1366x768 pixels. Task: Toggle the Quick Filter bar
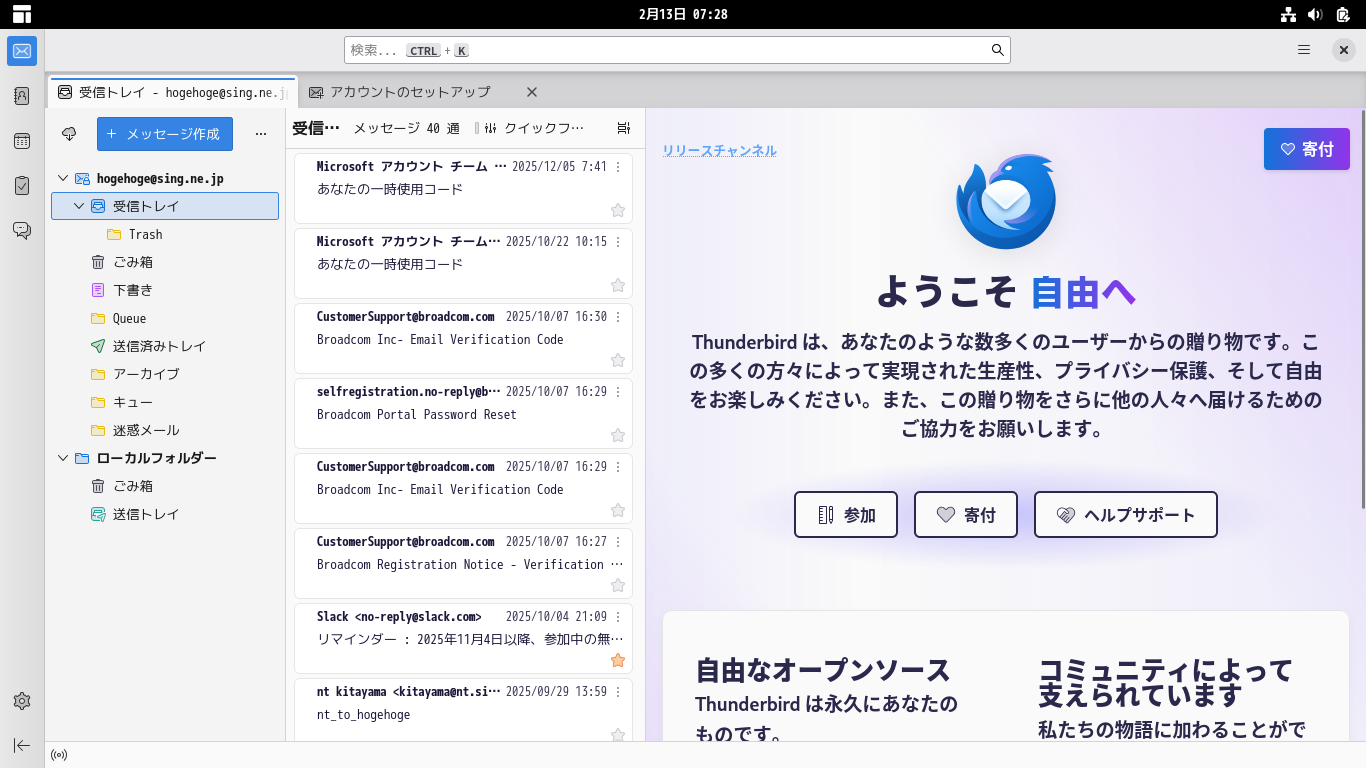[x=535, y=128]
